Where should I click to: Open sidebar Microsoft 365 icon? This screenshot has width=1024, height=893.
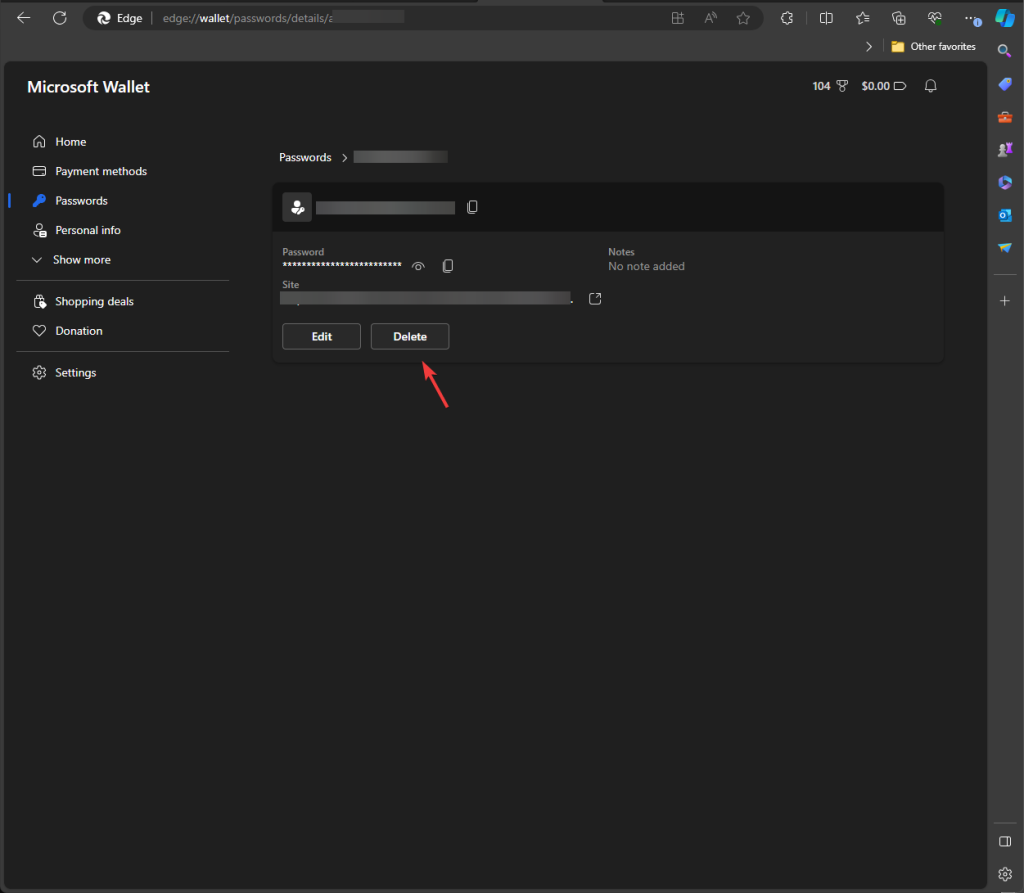point(1004,182)
